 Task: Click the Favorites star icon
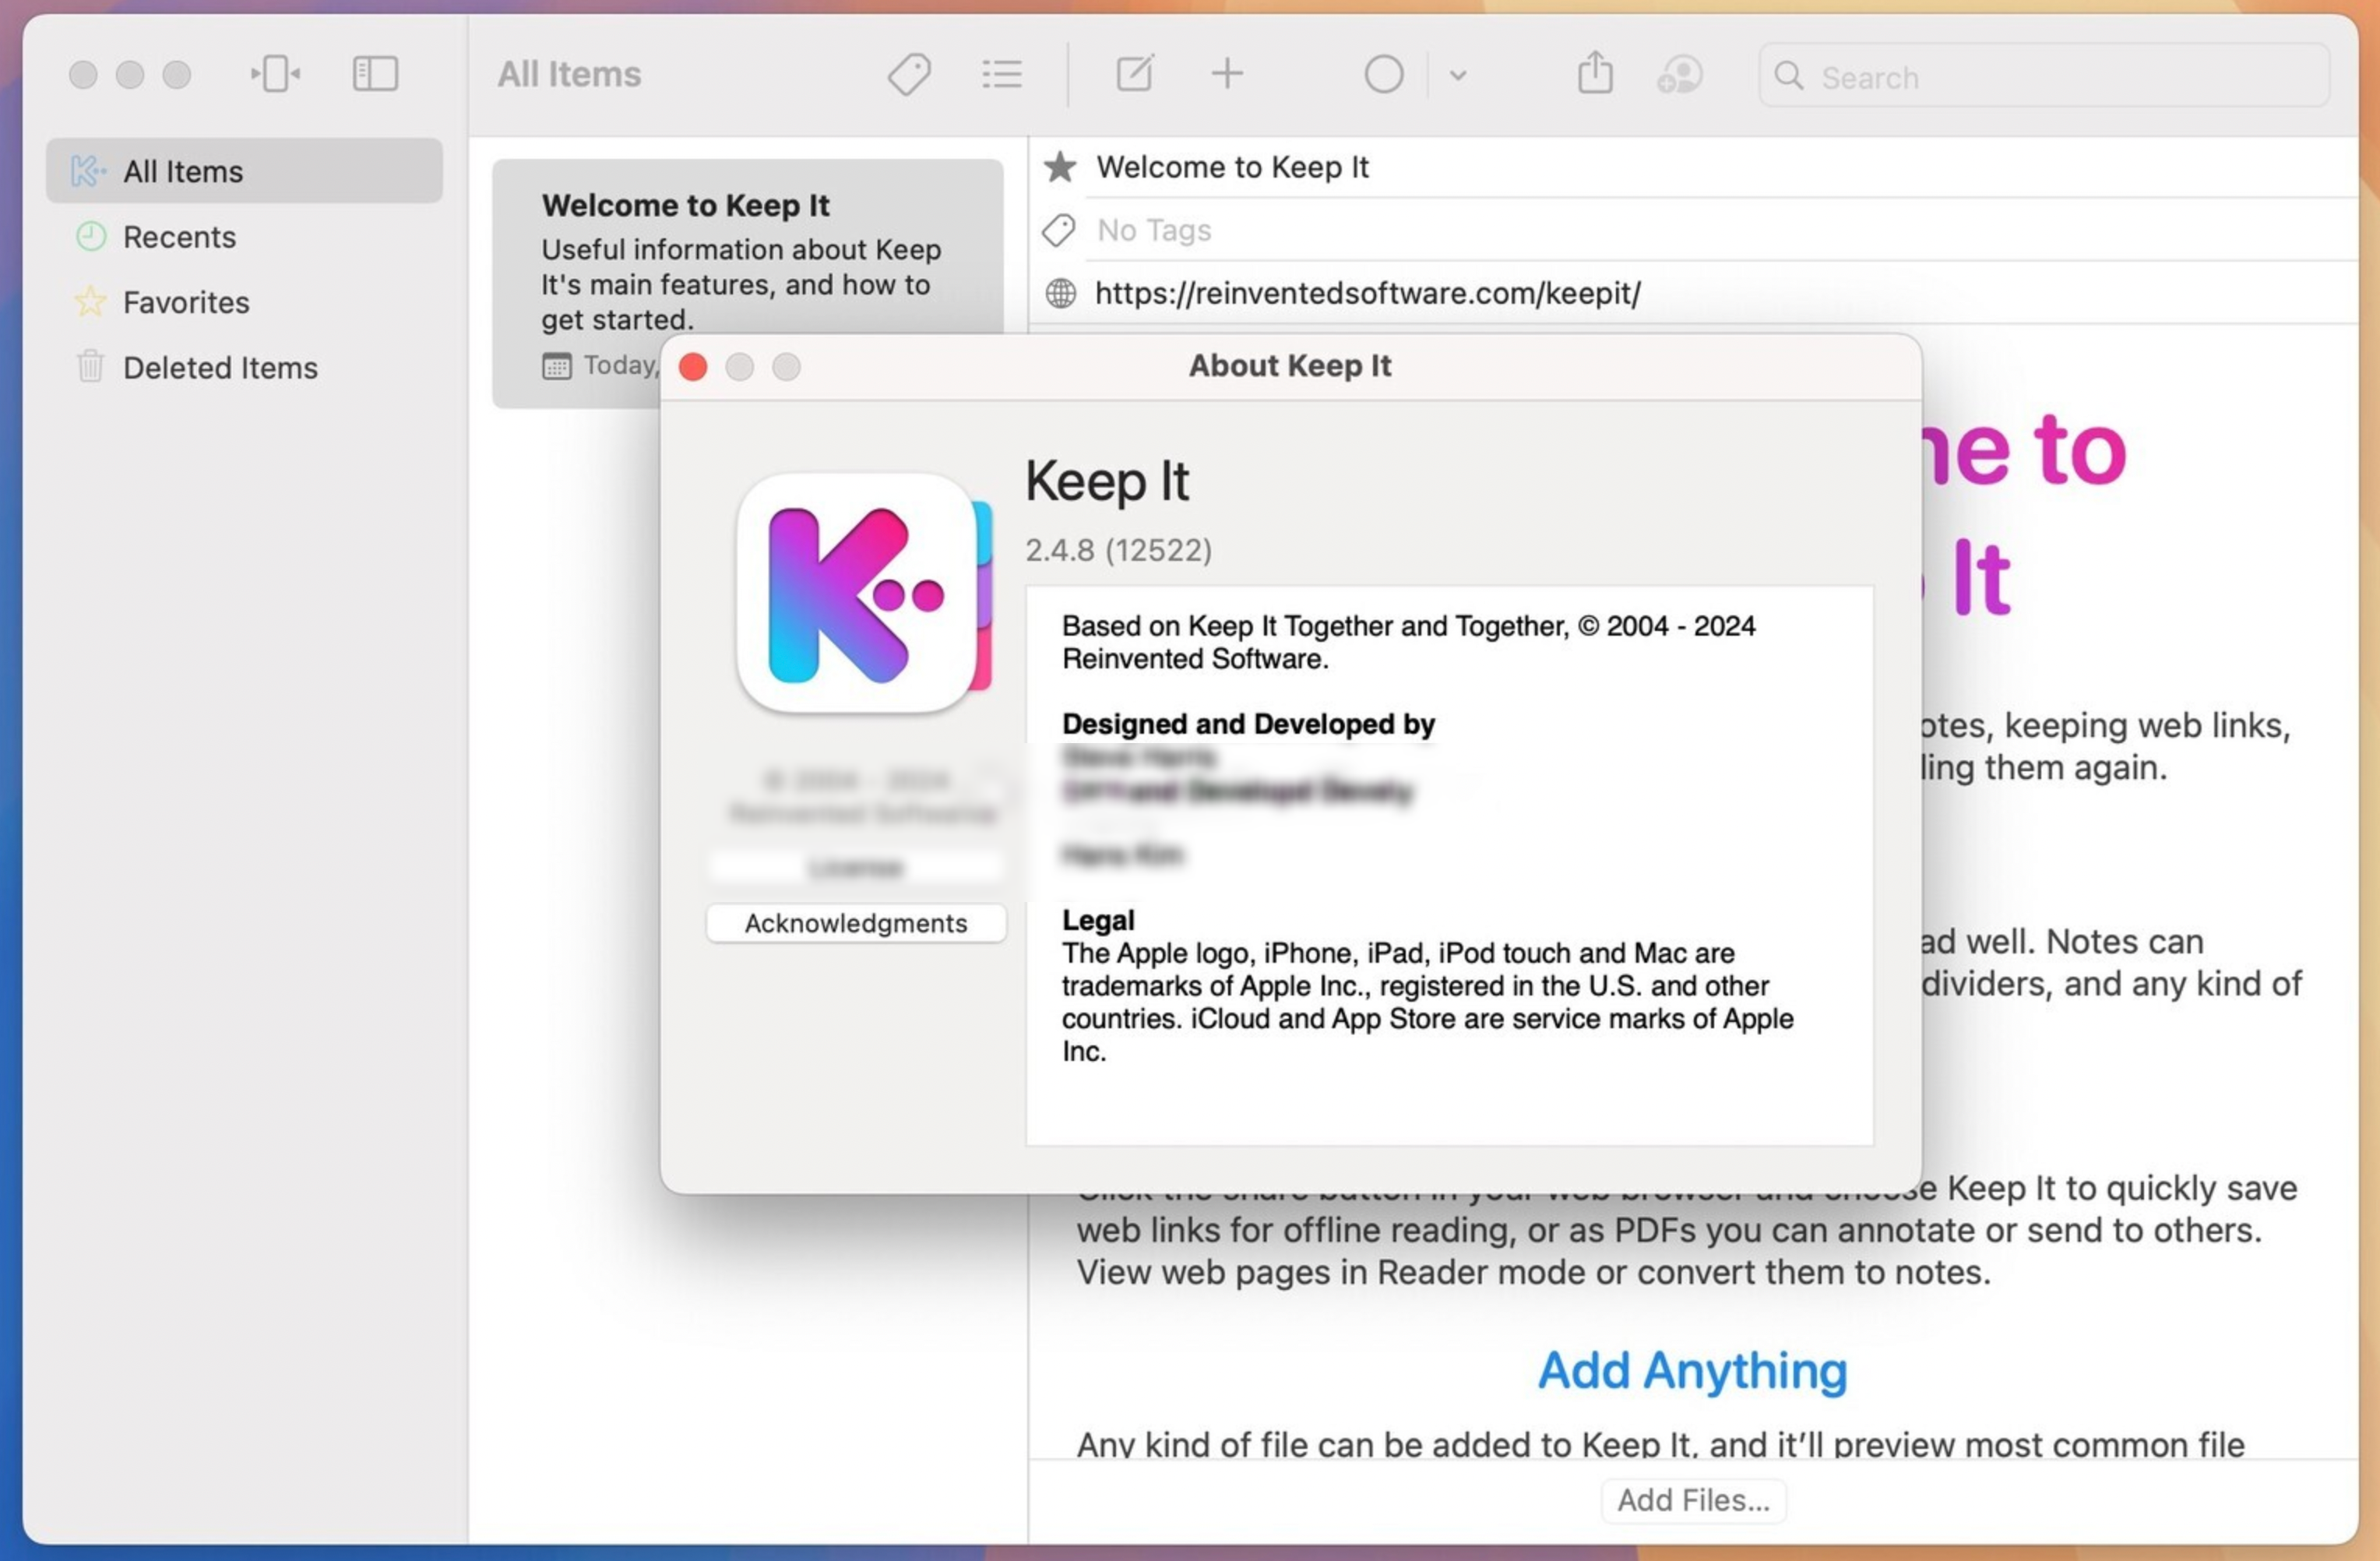pos(90,302)
